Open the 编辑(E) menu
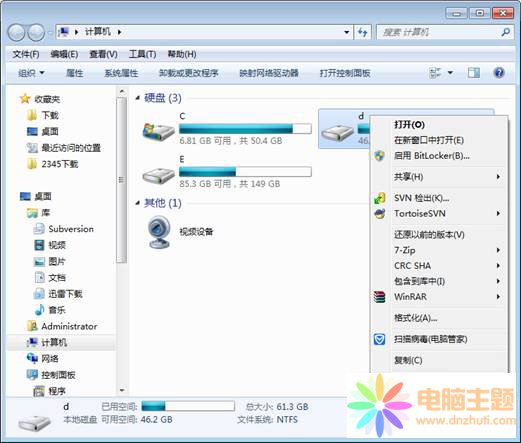 point(64,54)
